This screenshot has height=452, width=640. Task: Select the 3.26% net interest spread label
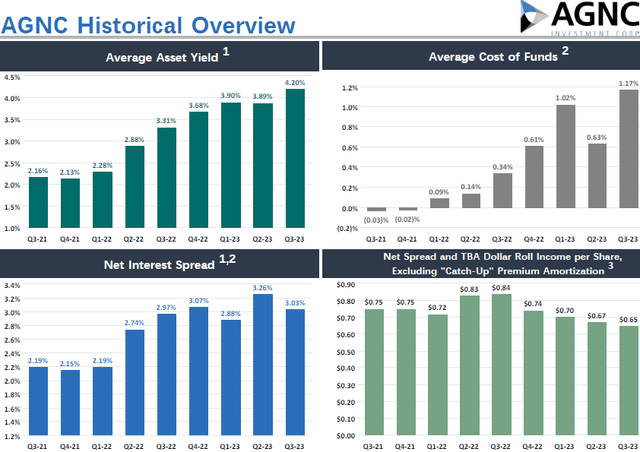pos(262,288)
